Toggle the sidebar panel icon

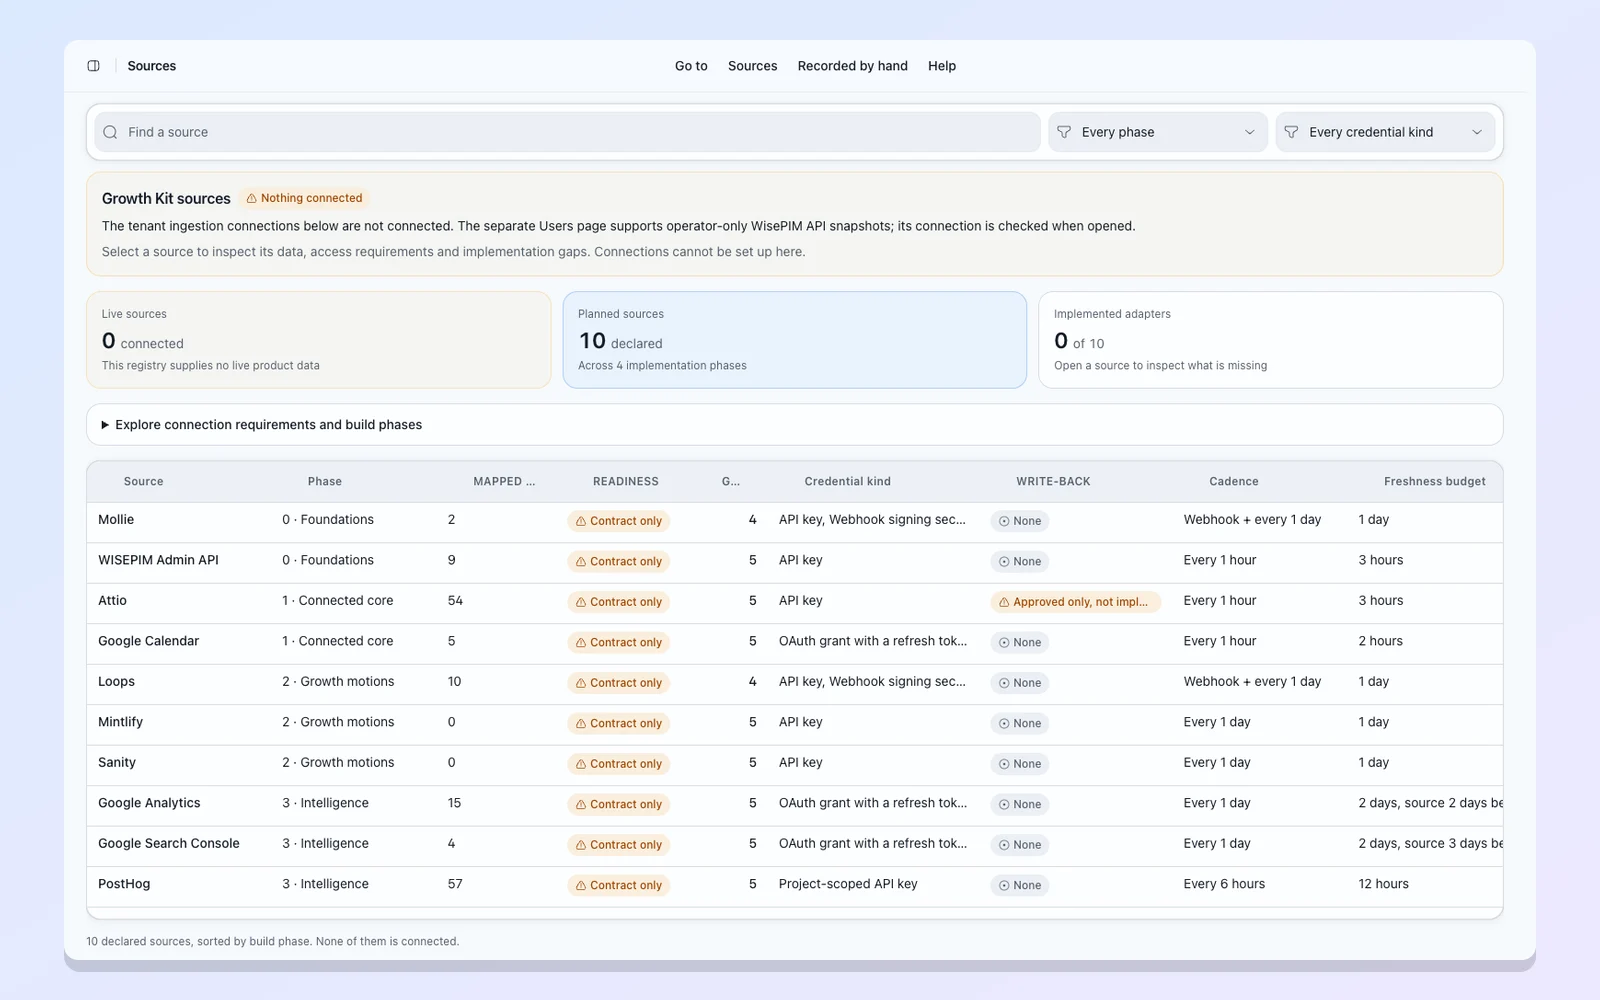point(93,66)
